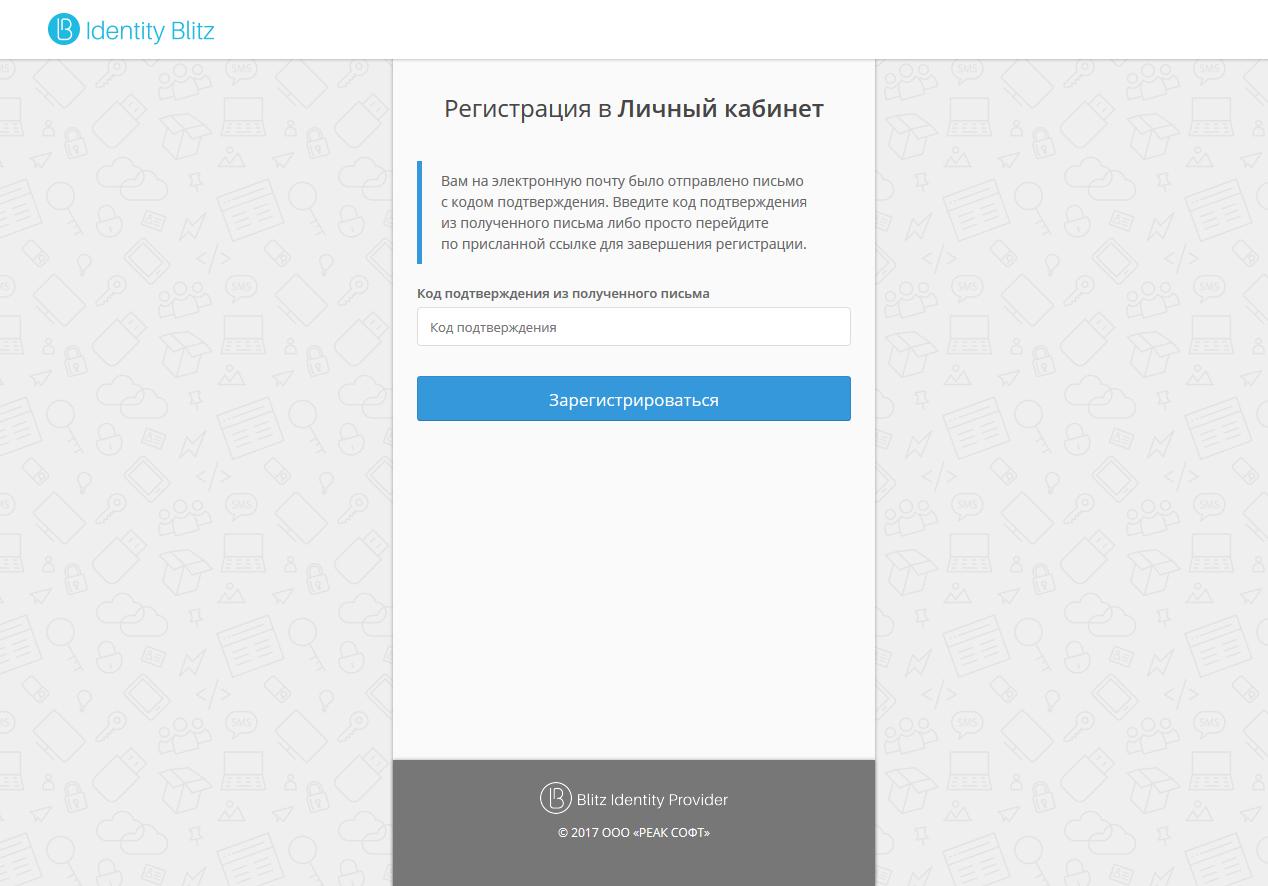Focus the Код подтверждения input field
The height and width of the screenshot is (886, 1268).
[x=634, y=327]
